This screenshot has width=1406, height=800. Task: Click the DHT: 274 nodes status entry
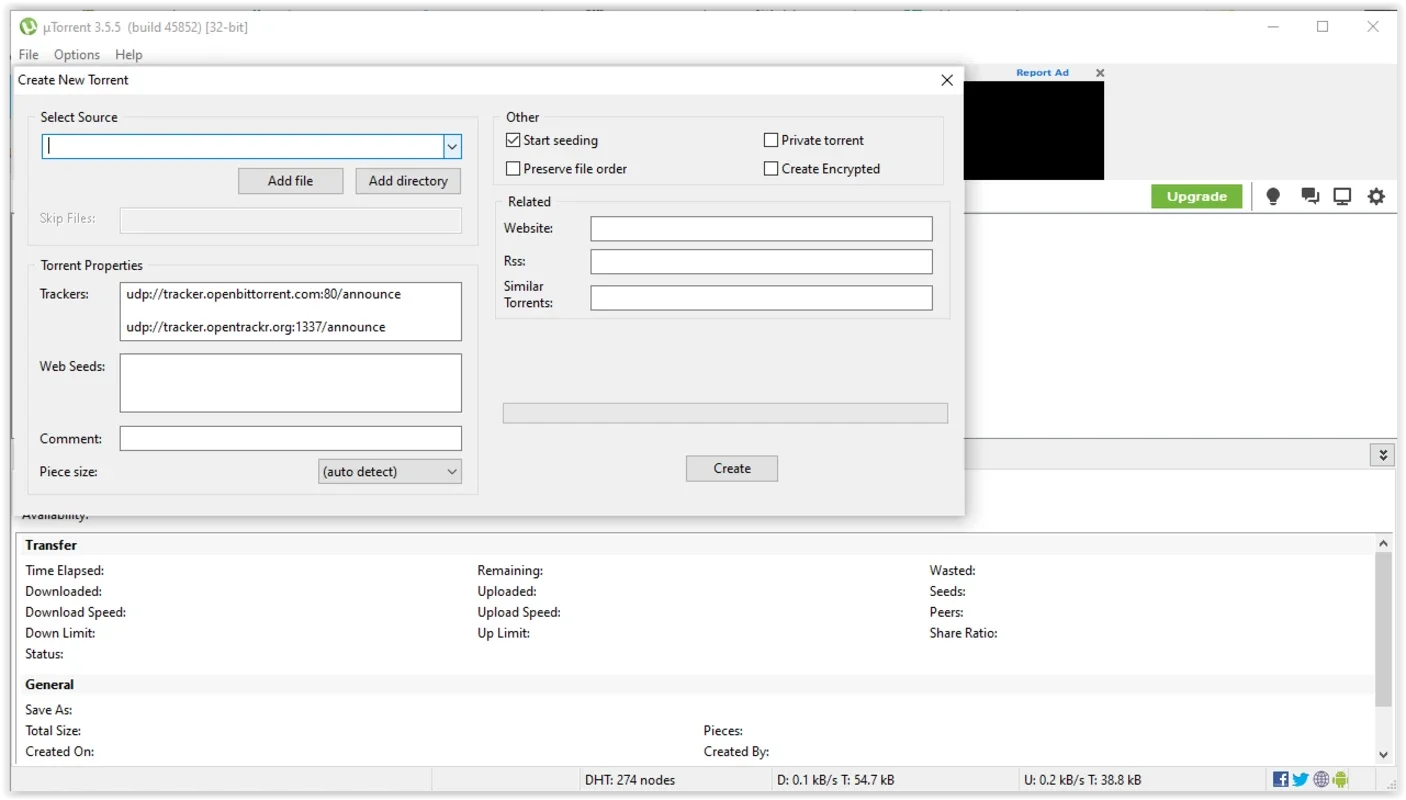629,780
